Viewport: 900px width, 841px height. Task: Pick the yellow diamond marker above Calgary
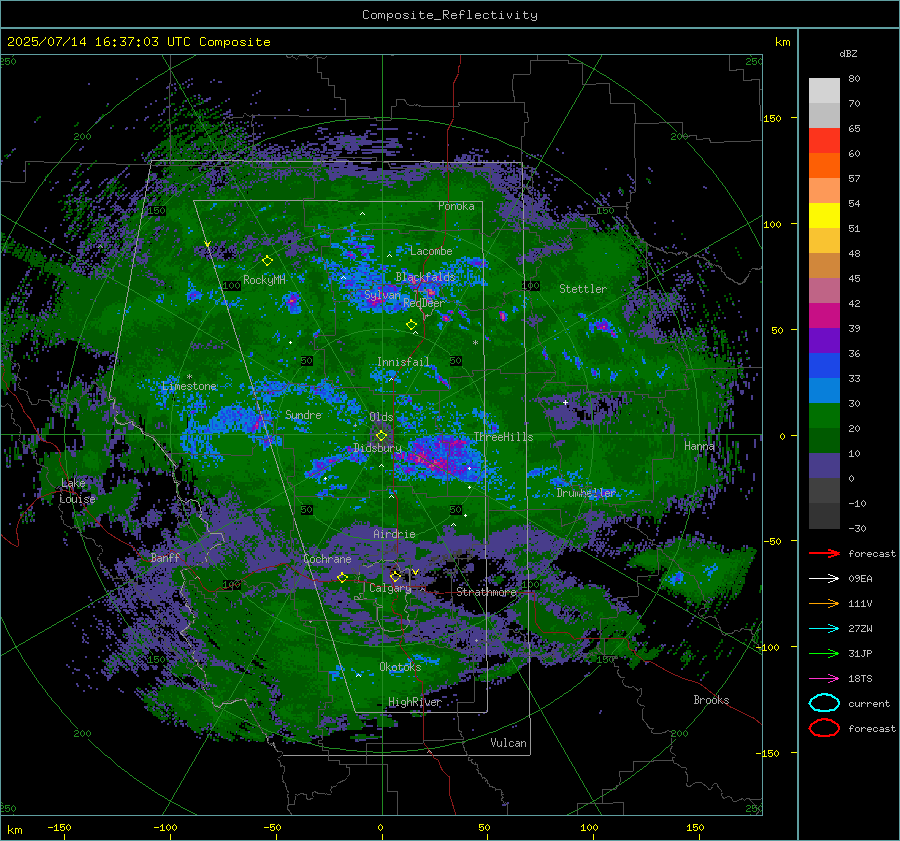pyautogui.click(x=395, y=576)
